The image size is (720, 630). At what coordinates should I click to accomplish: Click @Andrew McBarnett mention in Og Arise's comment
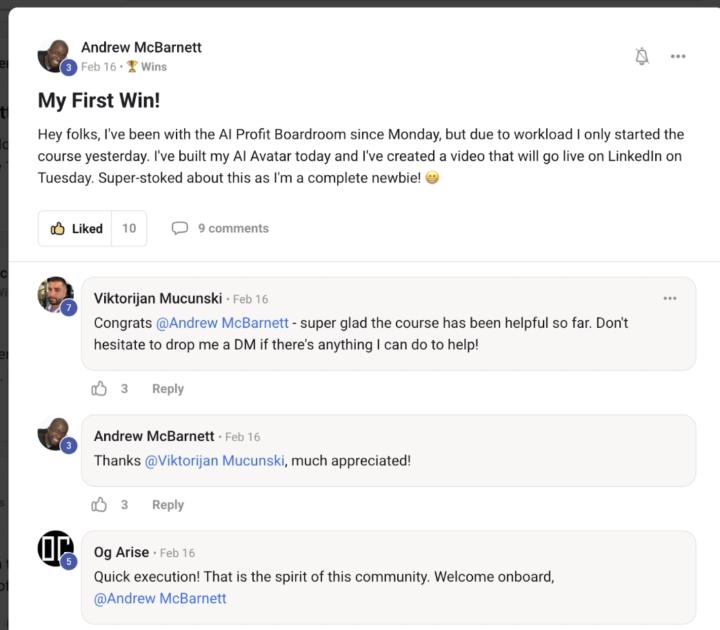(160, 598)
